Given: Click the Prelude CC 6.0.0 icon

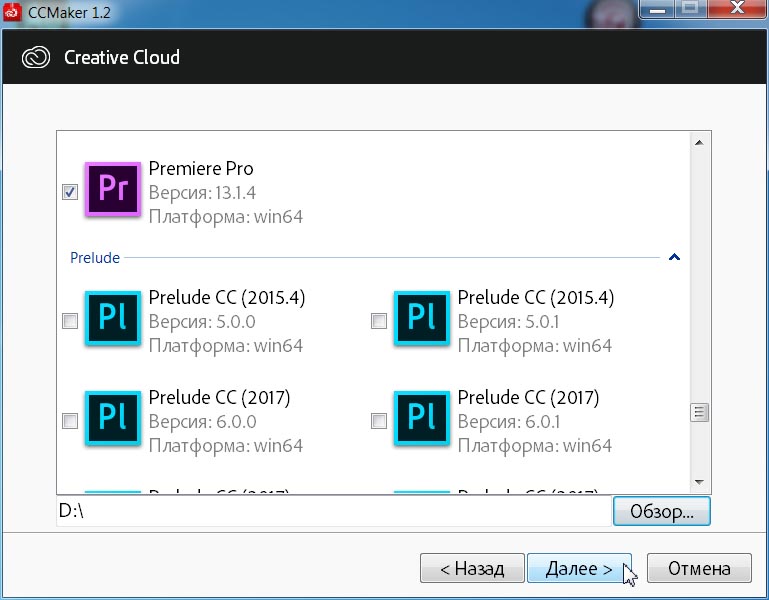Looking at the screenshot, I should (x=113, y=418).
